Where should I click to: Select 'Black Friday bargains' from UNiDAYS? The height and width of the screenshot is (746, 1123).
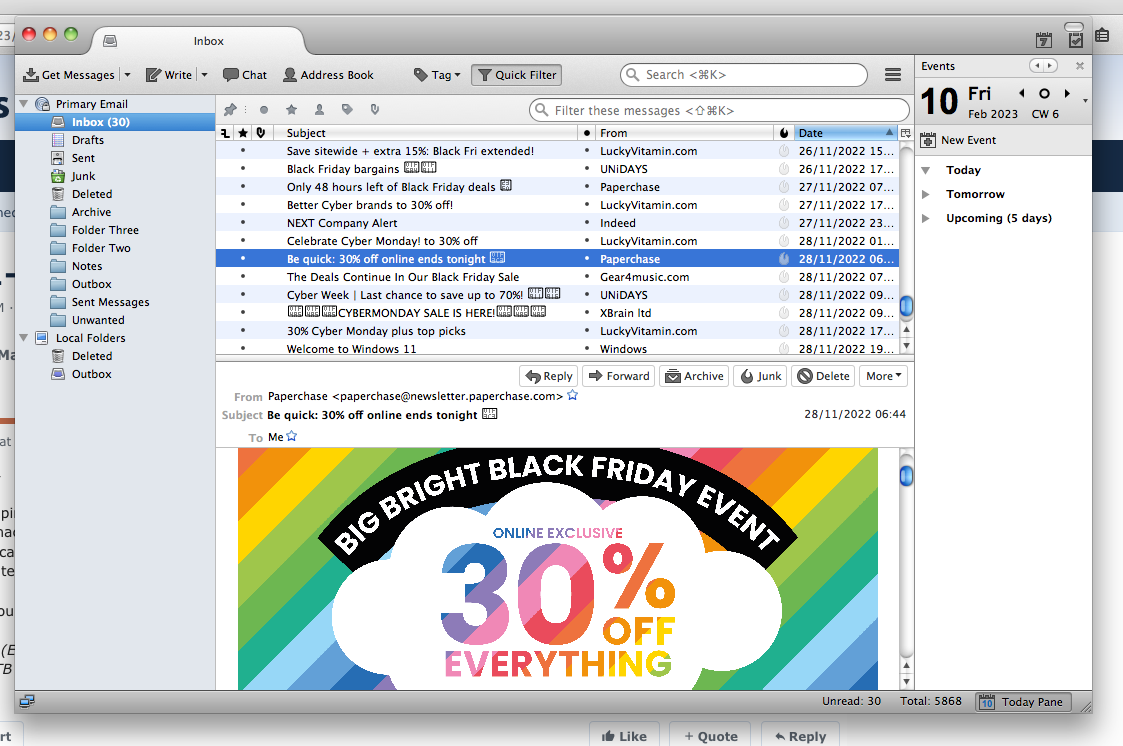pos(557,169)
